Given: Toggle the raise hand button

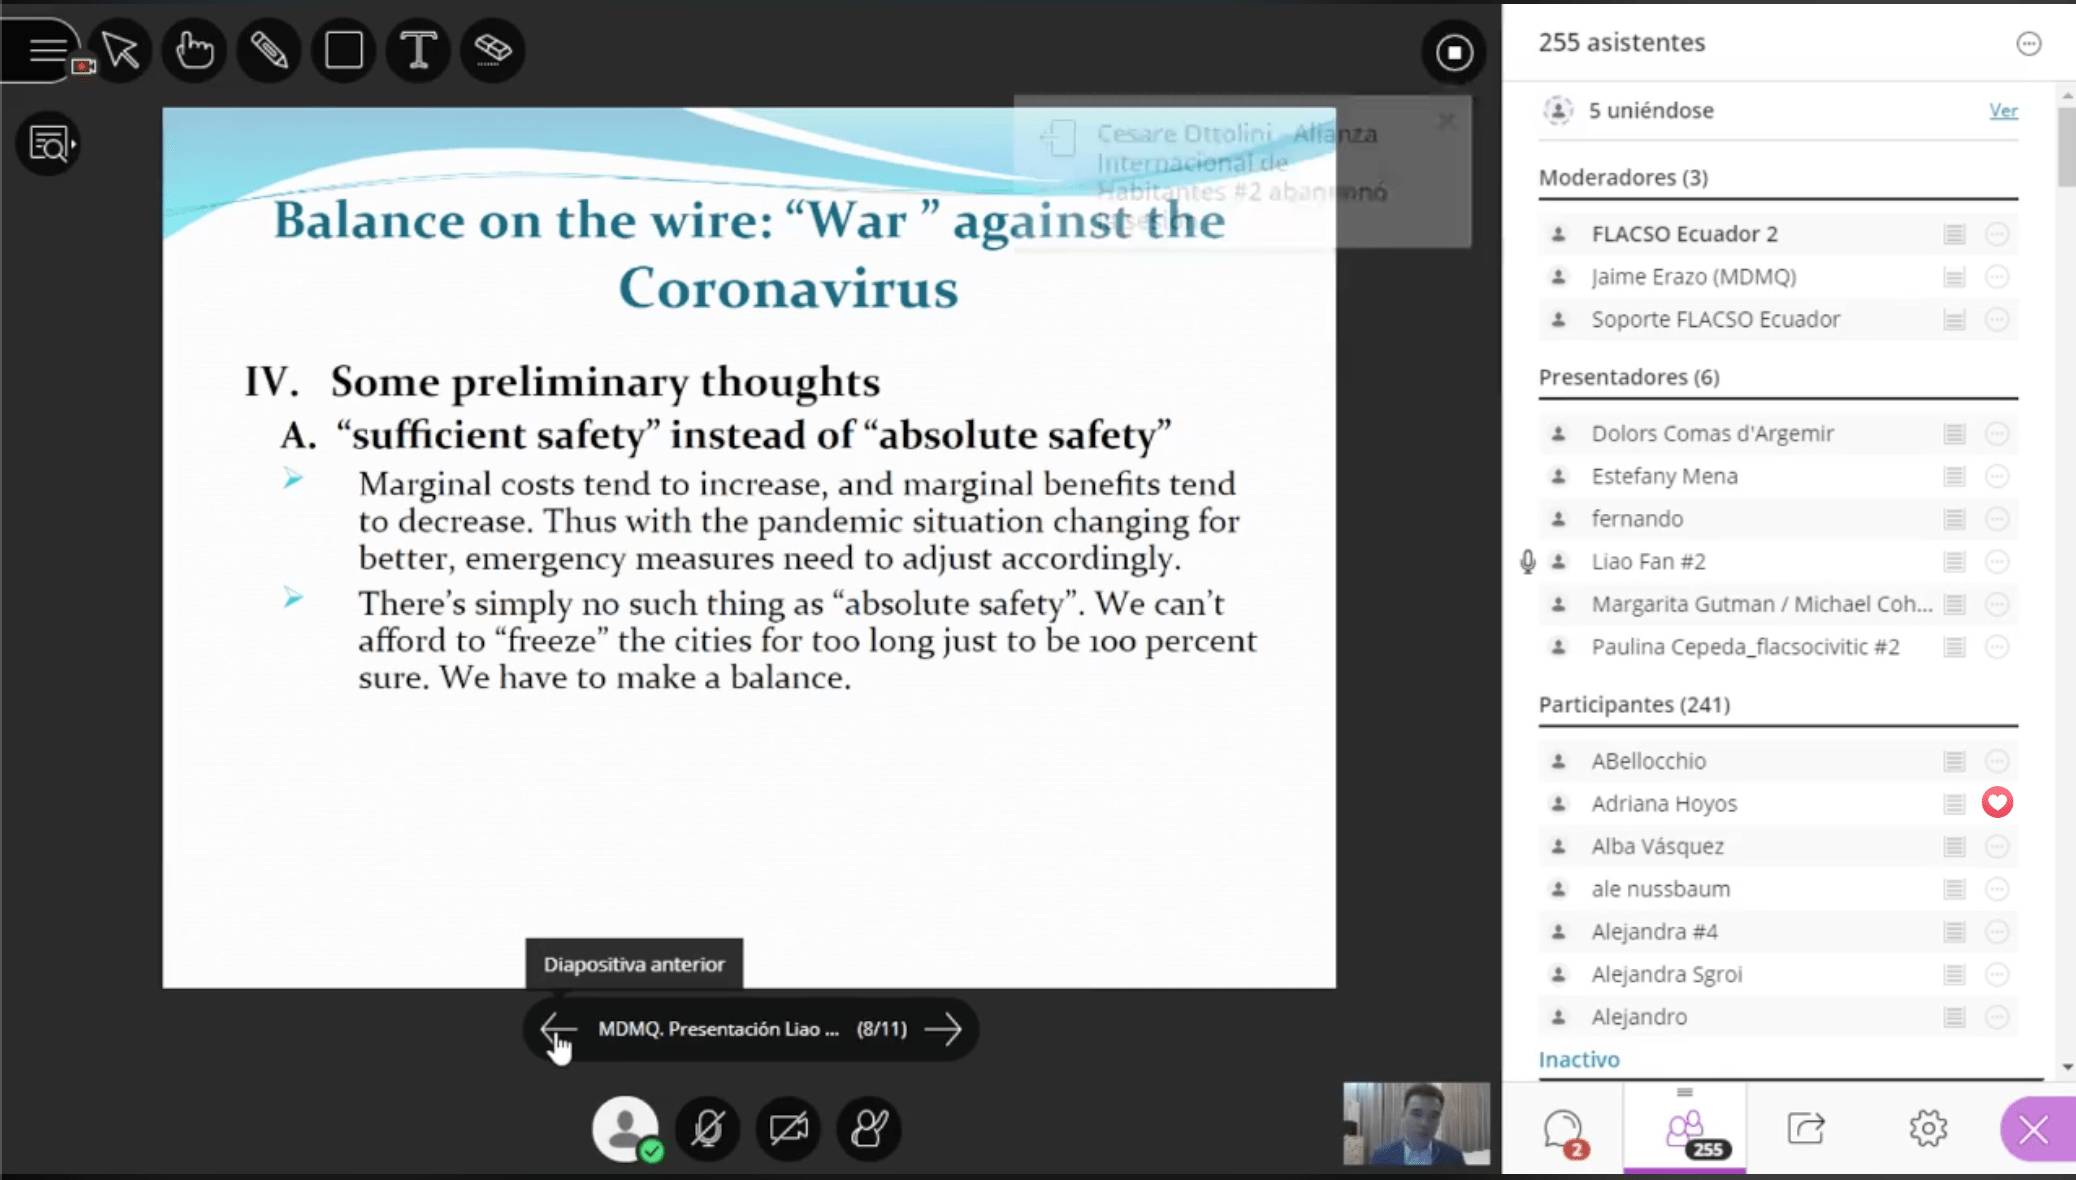Looking at the screenshot, I should coord(868,1129).
